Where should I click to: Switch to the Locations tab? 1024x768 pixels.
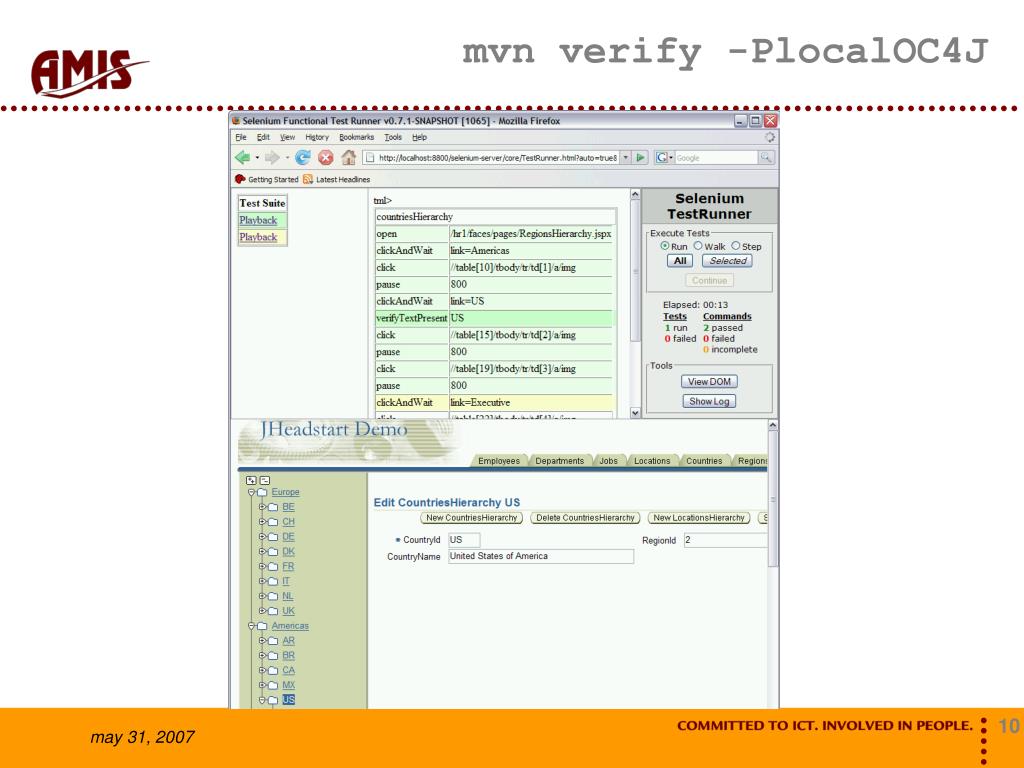pos(652,461)
